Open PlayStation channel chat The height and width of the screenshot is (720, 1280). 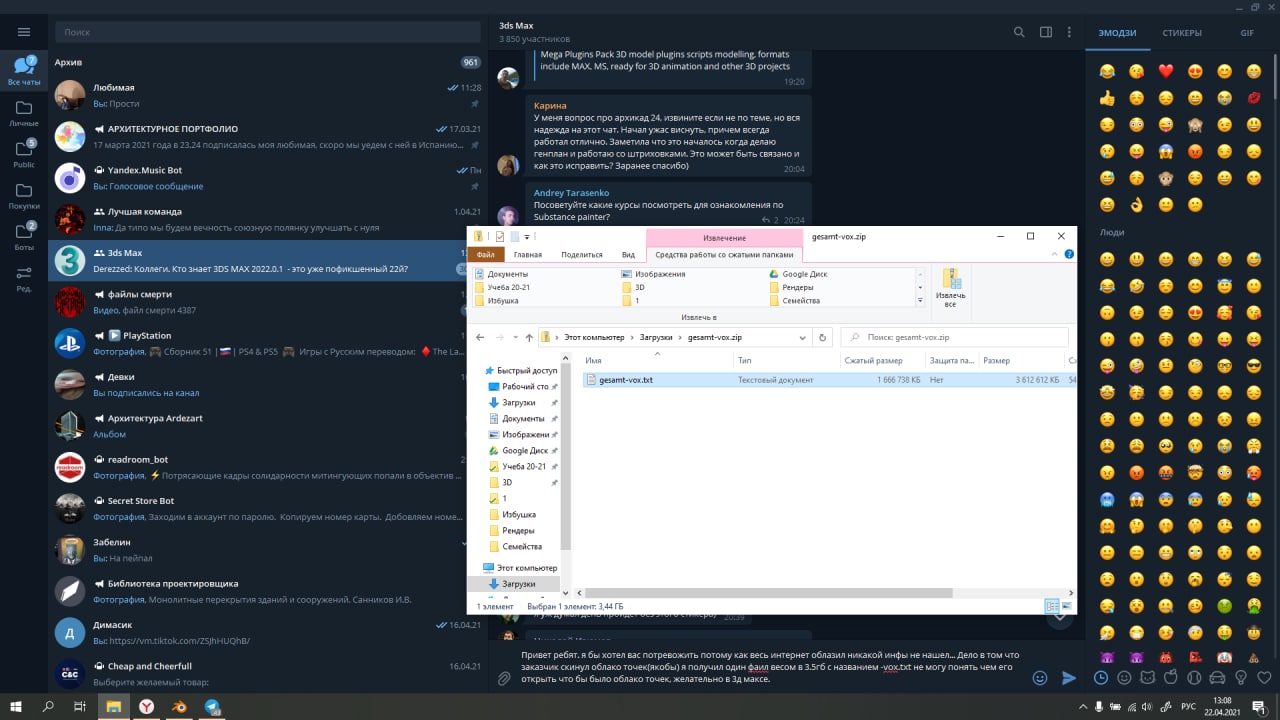tap(255, 343)
